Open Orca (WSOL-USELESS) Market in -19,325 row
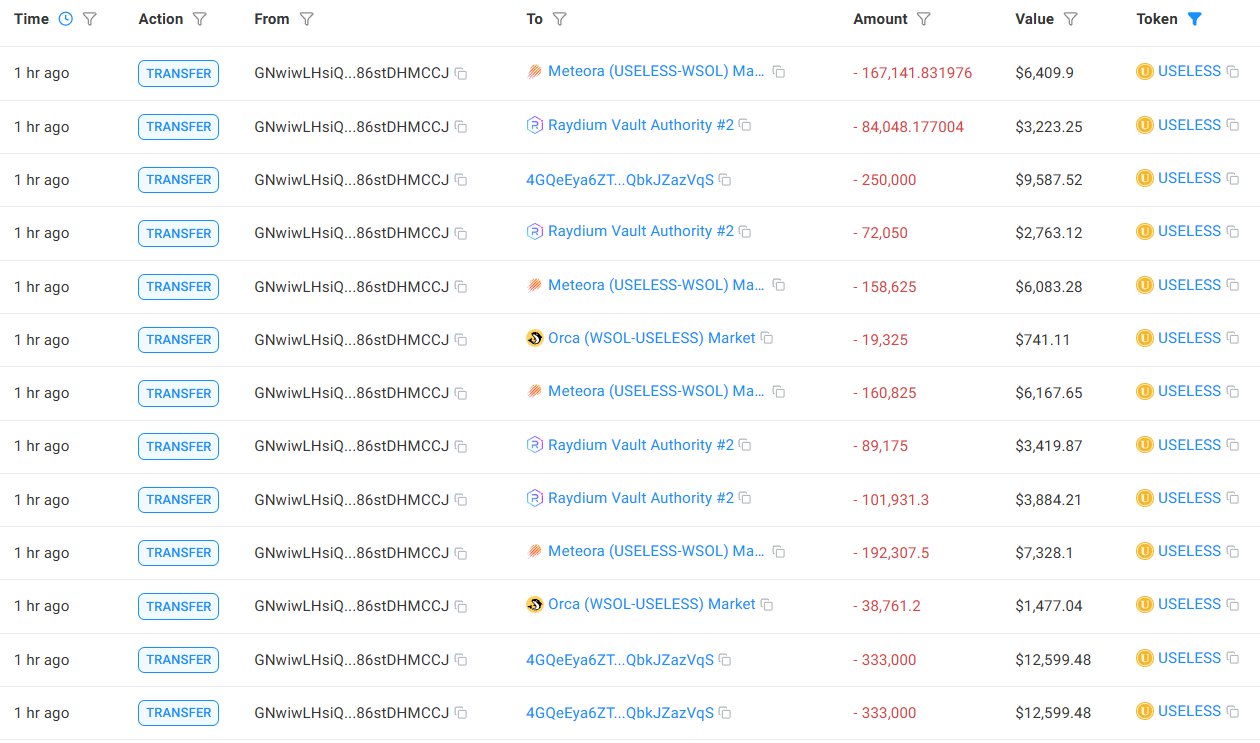 [x=652, y=338]
